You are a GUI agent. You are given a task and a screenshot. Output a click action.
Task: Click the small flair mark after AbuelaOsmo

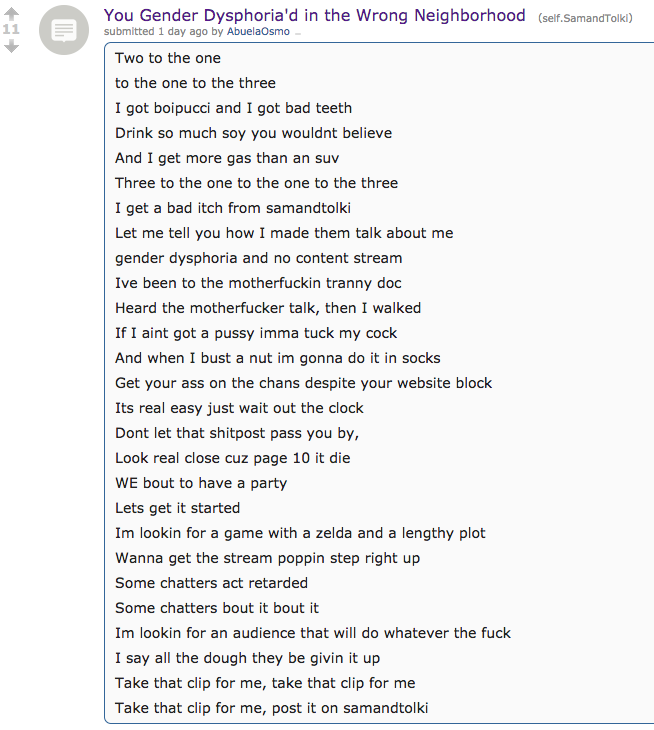298,33
